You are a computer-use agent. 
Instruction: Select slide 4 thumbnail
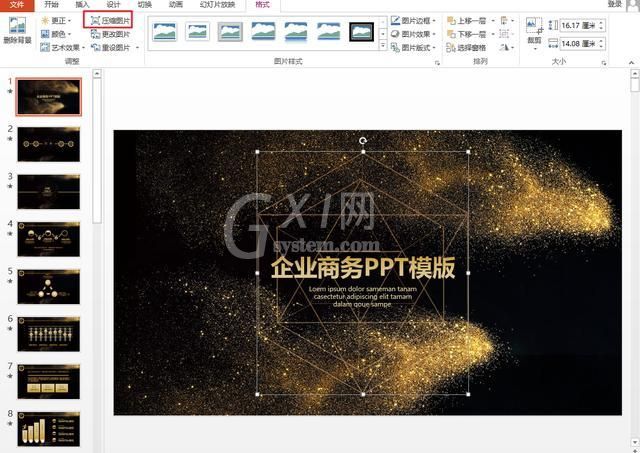tap(49, 239)
